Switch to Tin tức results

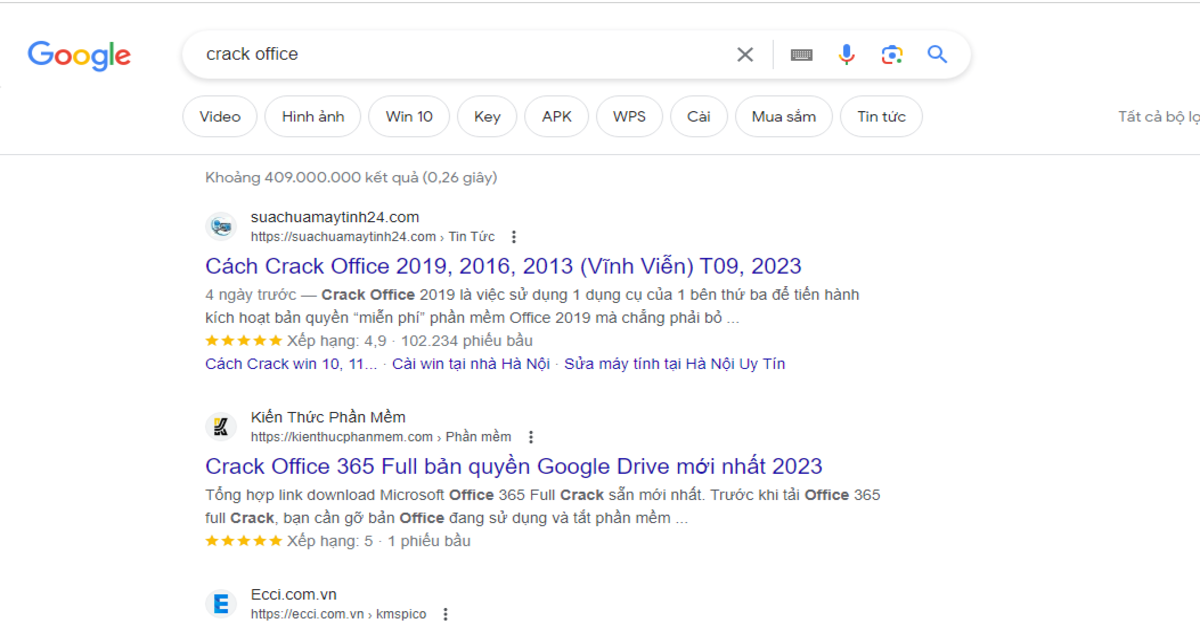click(881, 117)
